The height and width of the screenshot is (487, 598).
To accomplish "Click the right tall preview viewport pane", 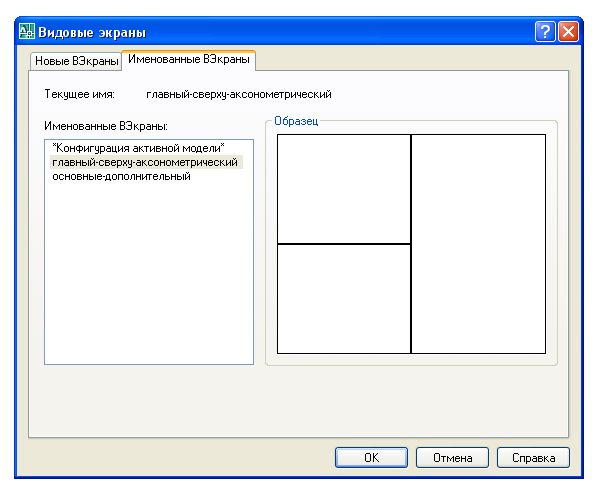I will (478, 244).
